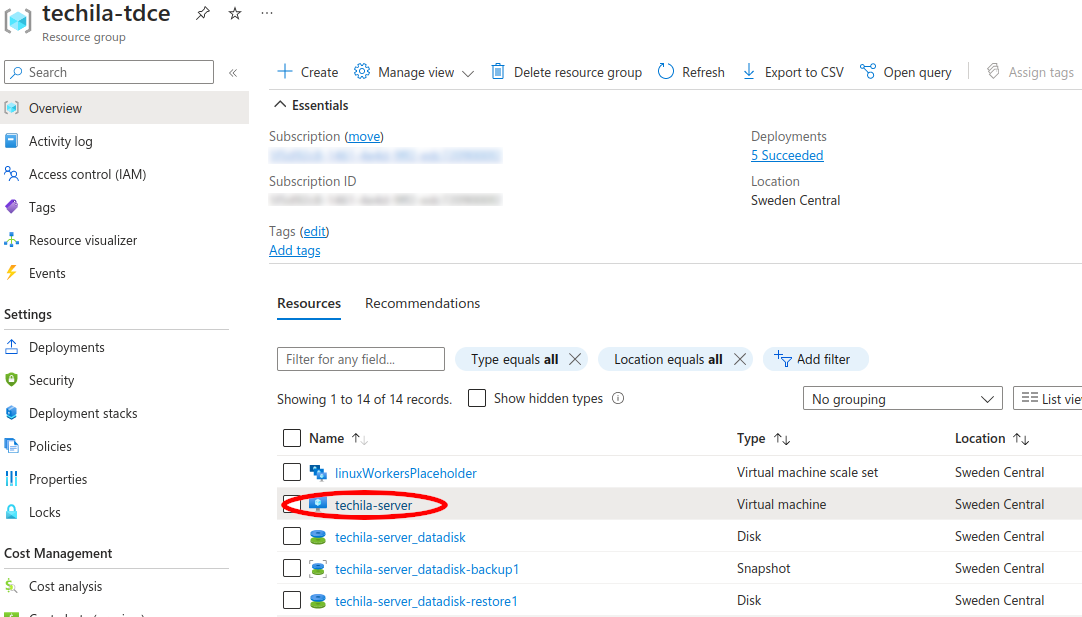Check the linuxWorkersPlaceholder row checkbox
This screenshot has height=617, width=1082.
coord(292,472)
